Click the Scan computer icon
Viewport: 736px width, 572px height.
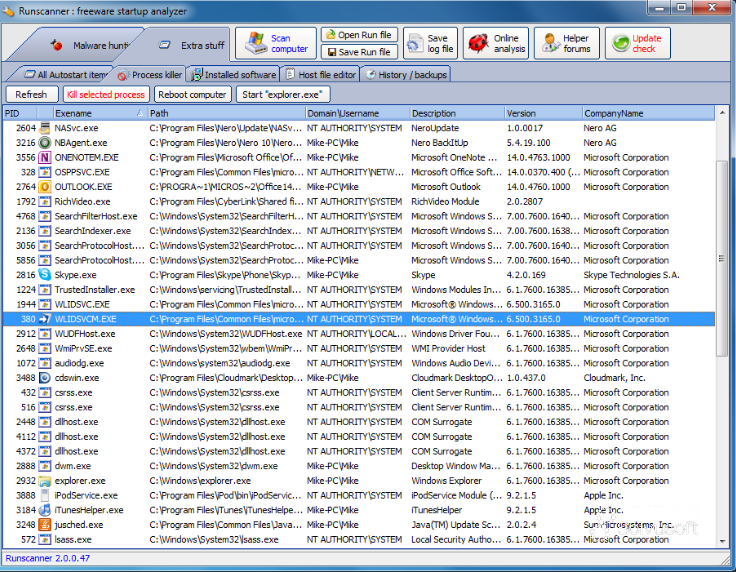(256, 43)
